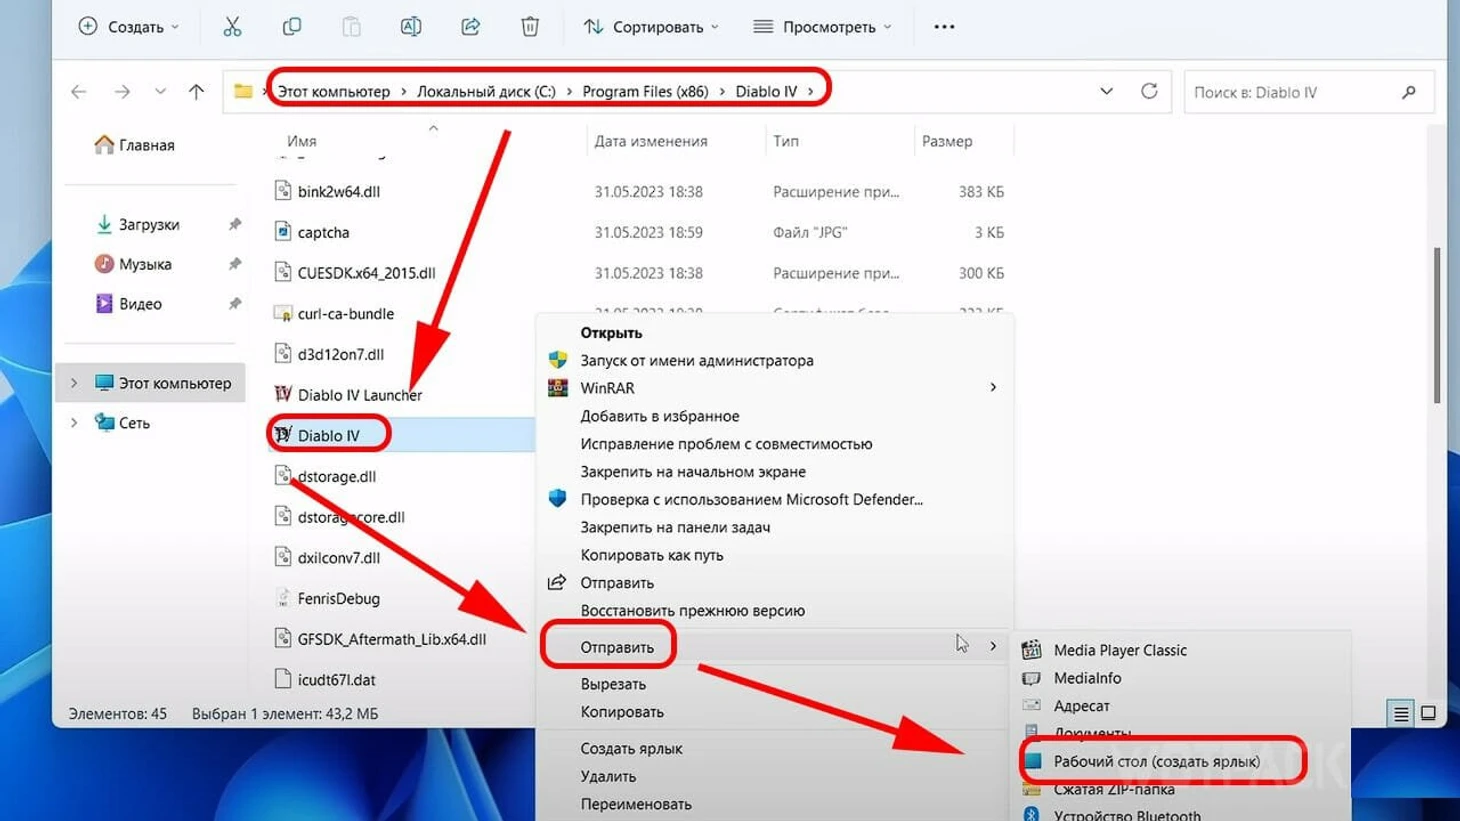Expand the Этот компьютер tree node

(x=74, y=383)
